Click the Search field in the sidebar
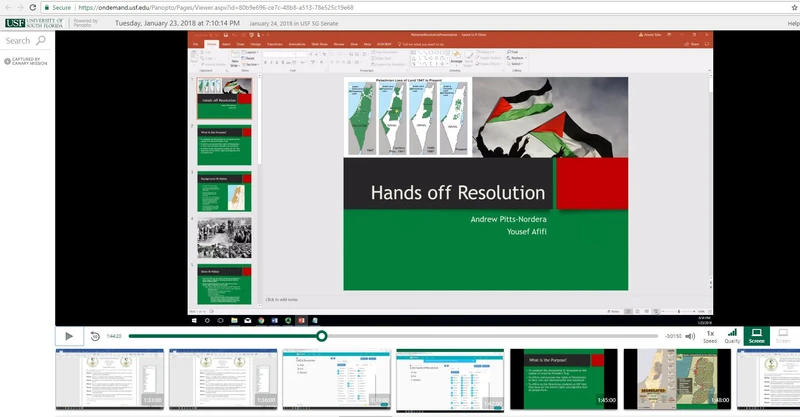 pos(18,41)
